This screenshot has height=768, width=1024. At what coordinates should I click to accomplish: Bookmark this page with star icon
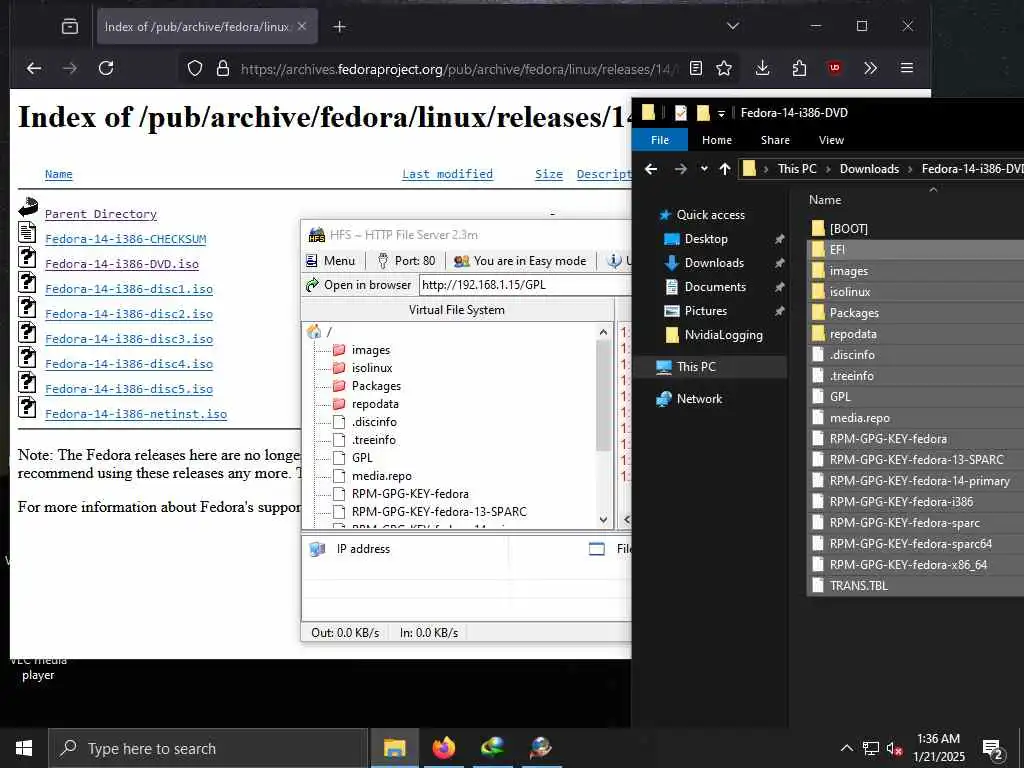click(724, 68)
